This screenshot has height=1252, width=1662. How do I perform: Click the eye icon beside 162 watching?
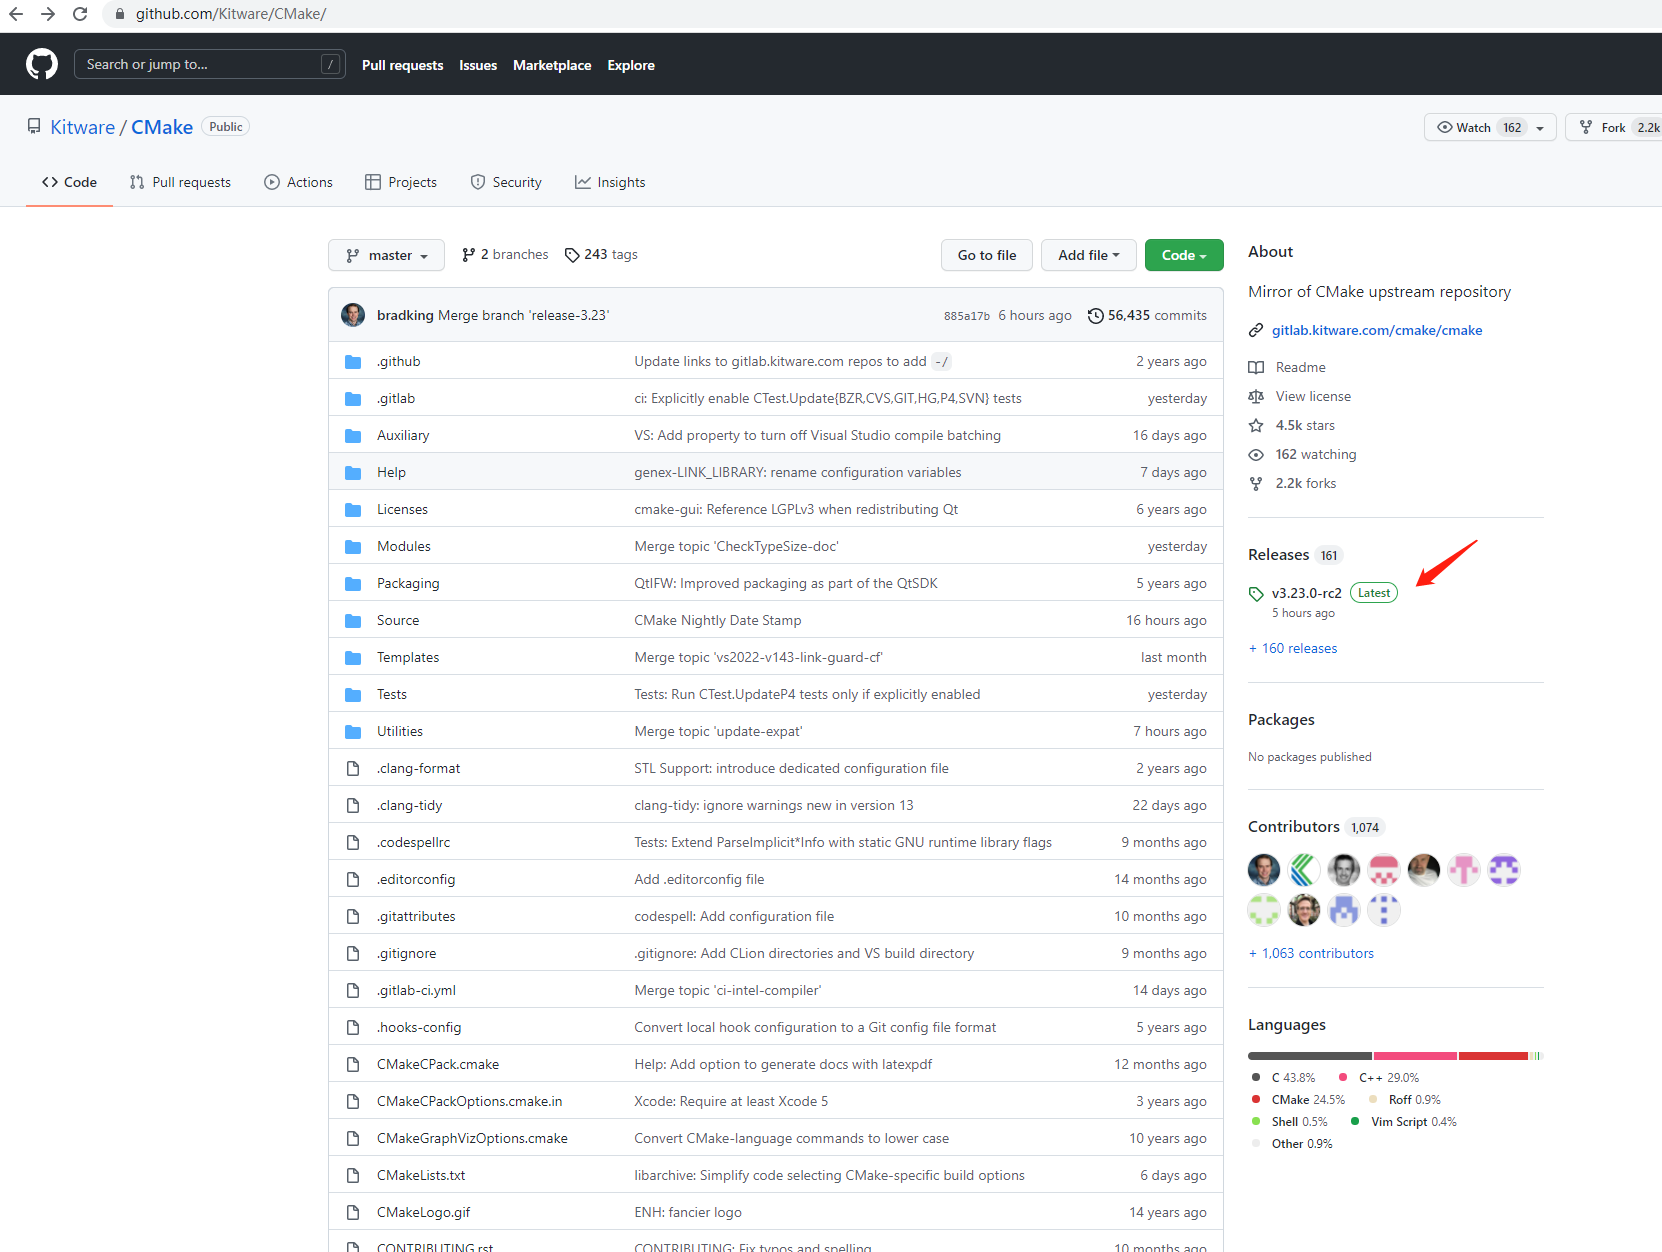1256,455
